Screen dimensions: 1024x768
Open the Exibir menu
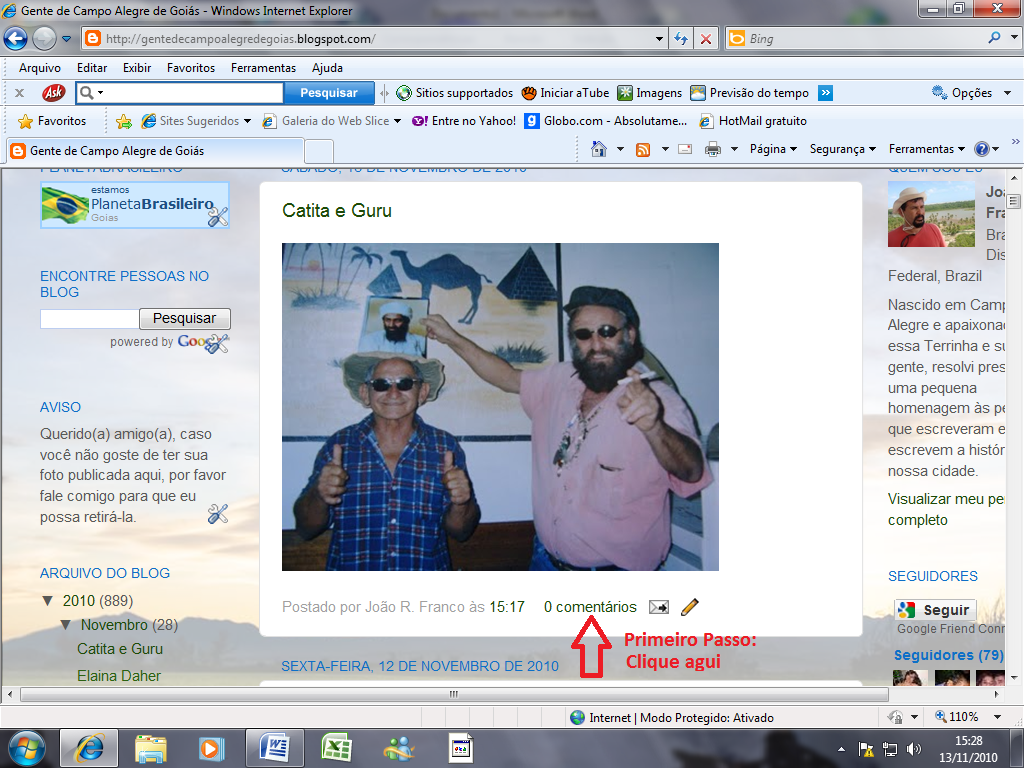[x=137, y=68]
